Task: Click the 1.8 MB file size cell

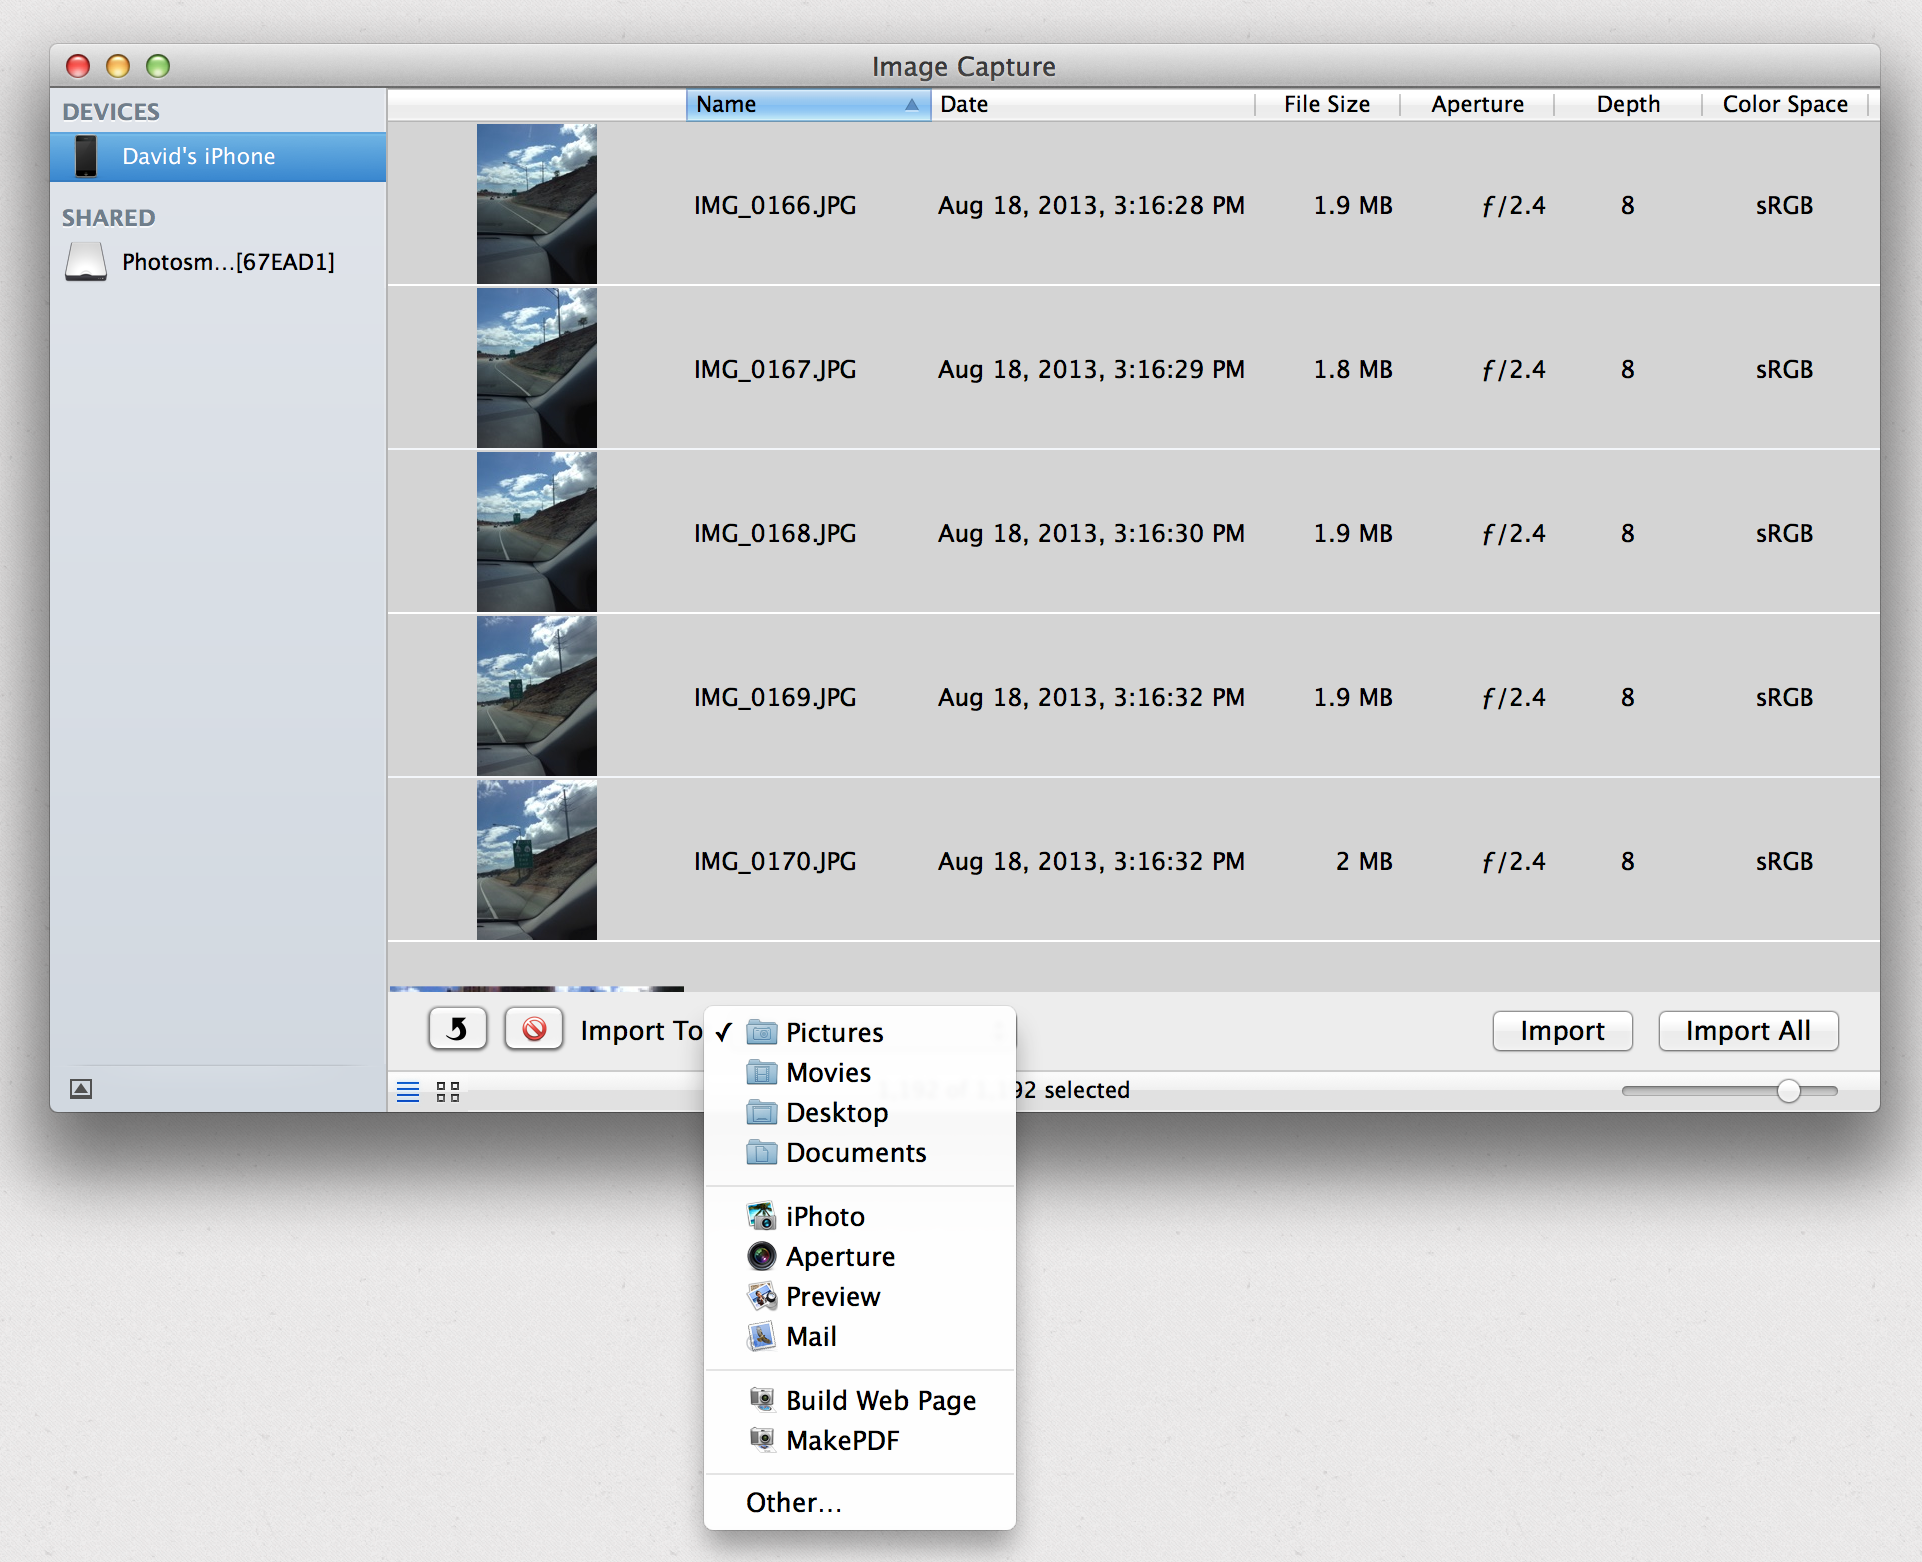Action: point(1352,369)
